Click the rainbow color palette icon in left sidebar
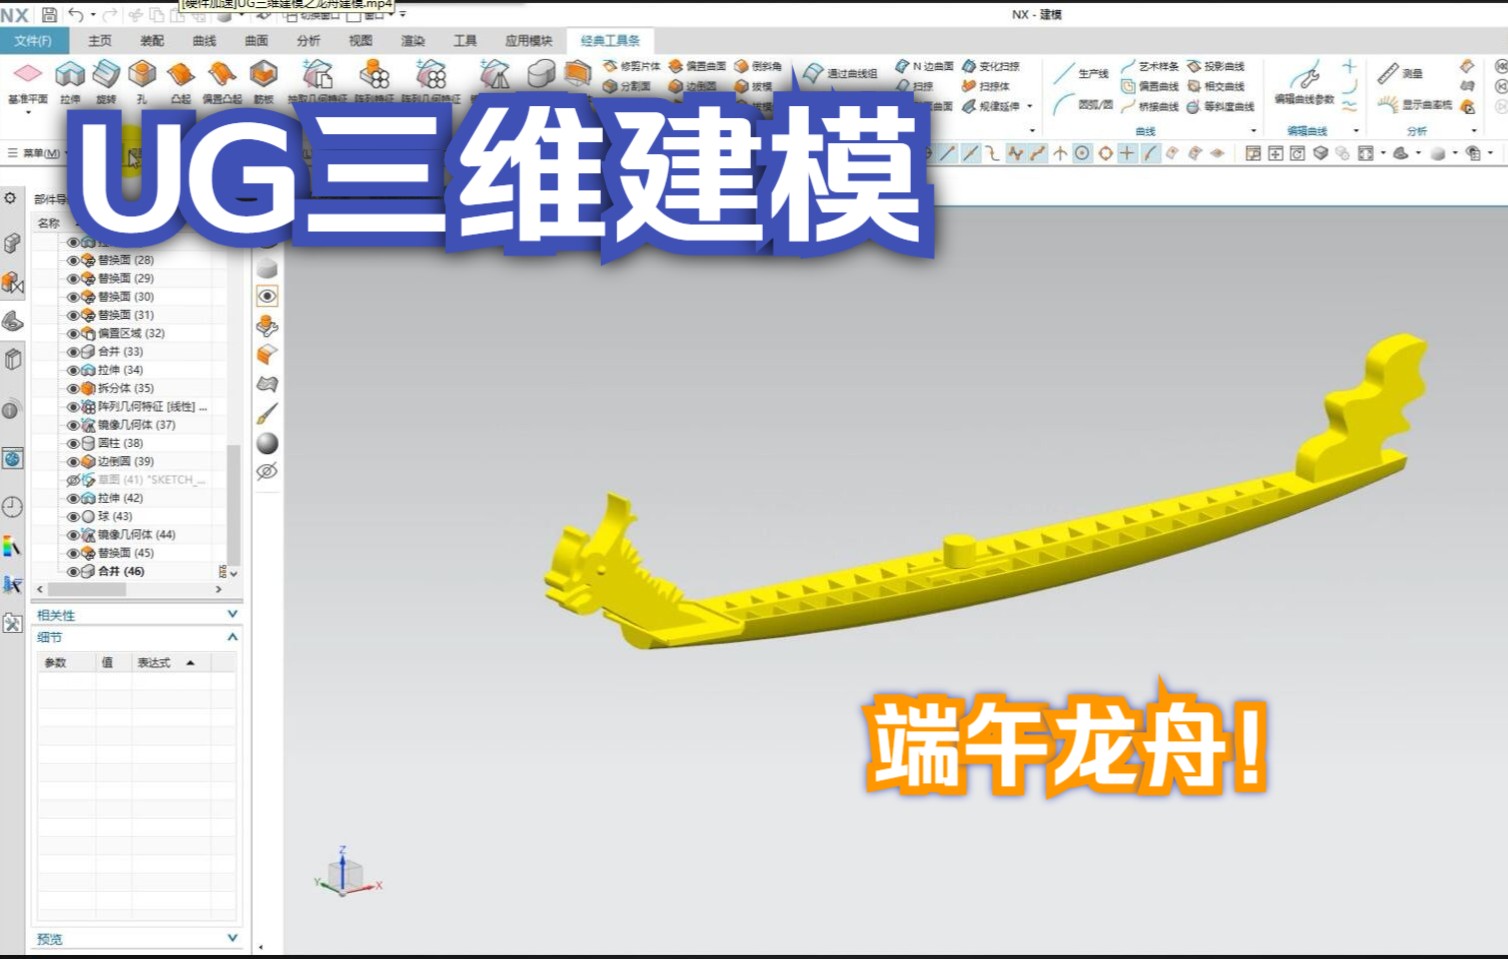 coord(13,546)
